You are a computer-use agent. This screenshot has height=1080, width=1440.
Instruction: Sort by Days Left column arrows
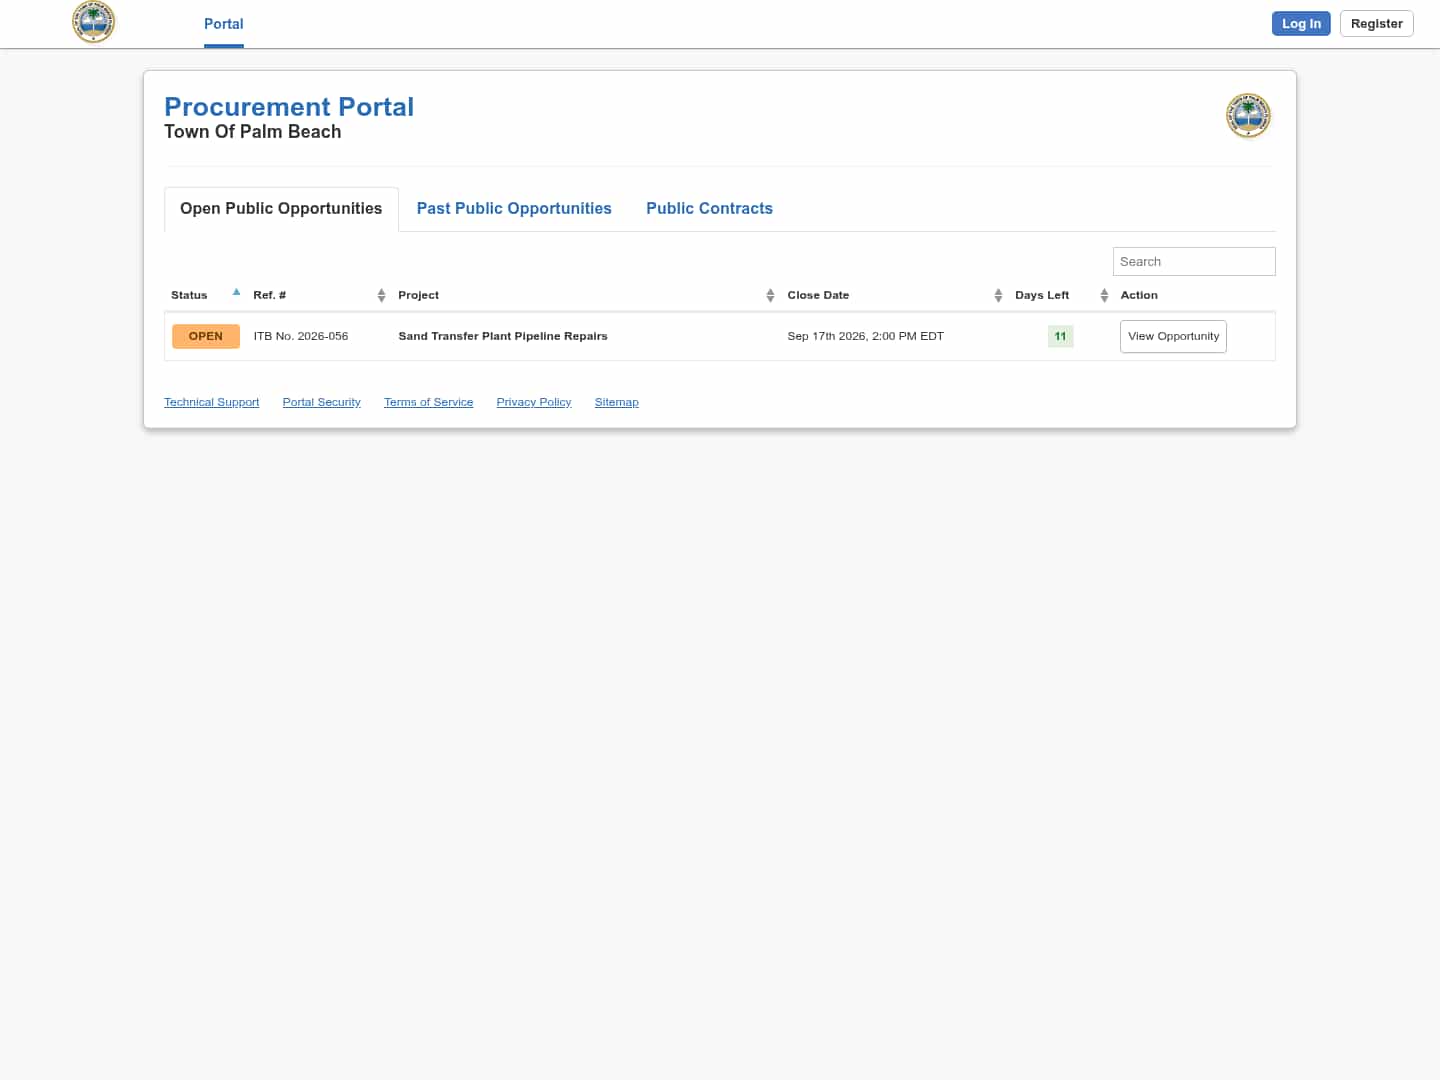click(1104, 295)
